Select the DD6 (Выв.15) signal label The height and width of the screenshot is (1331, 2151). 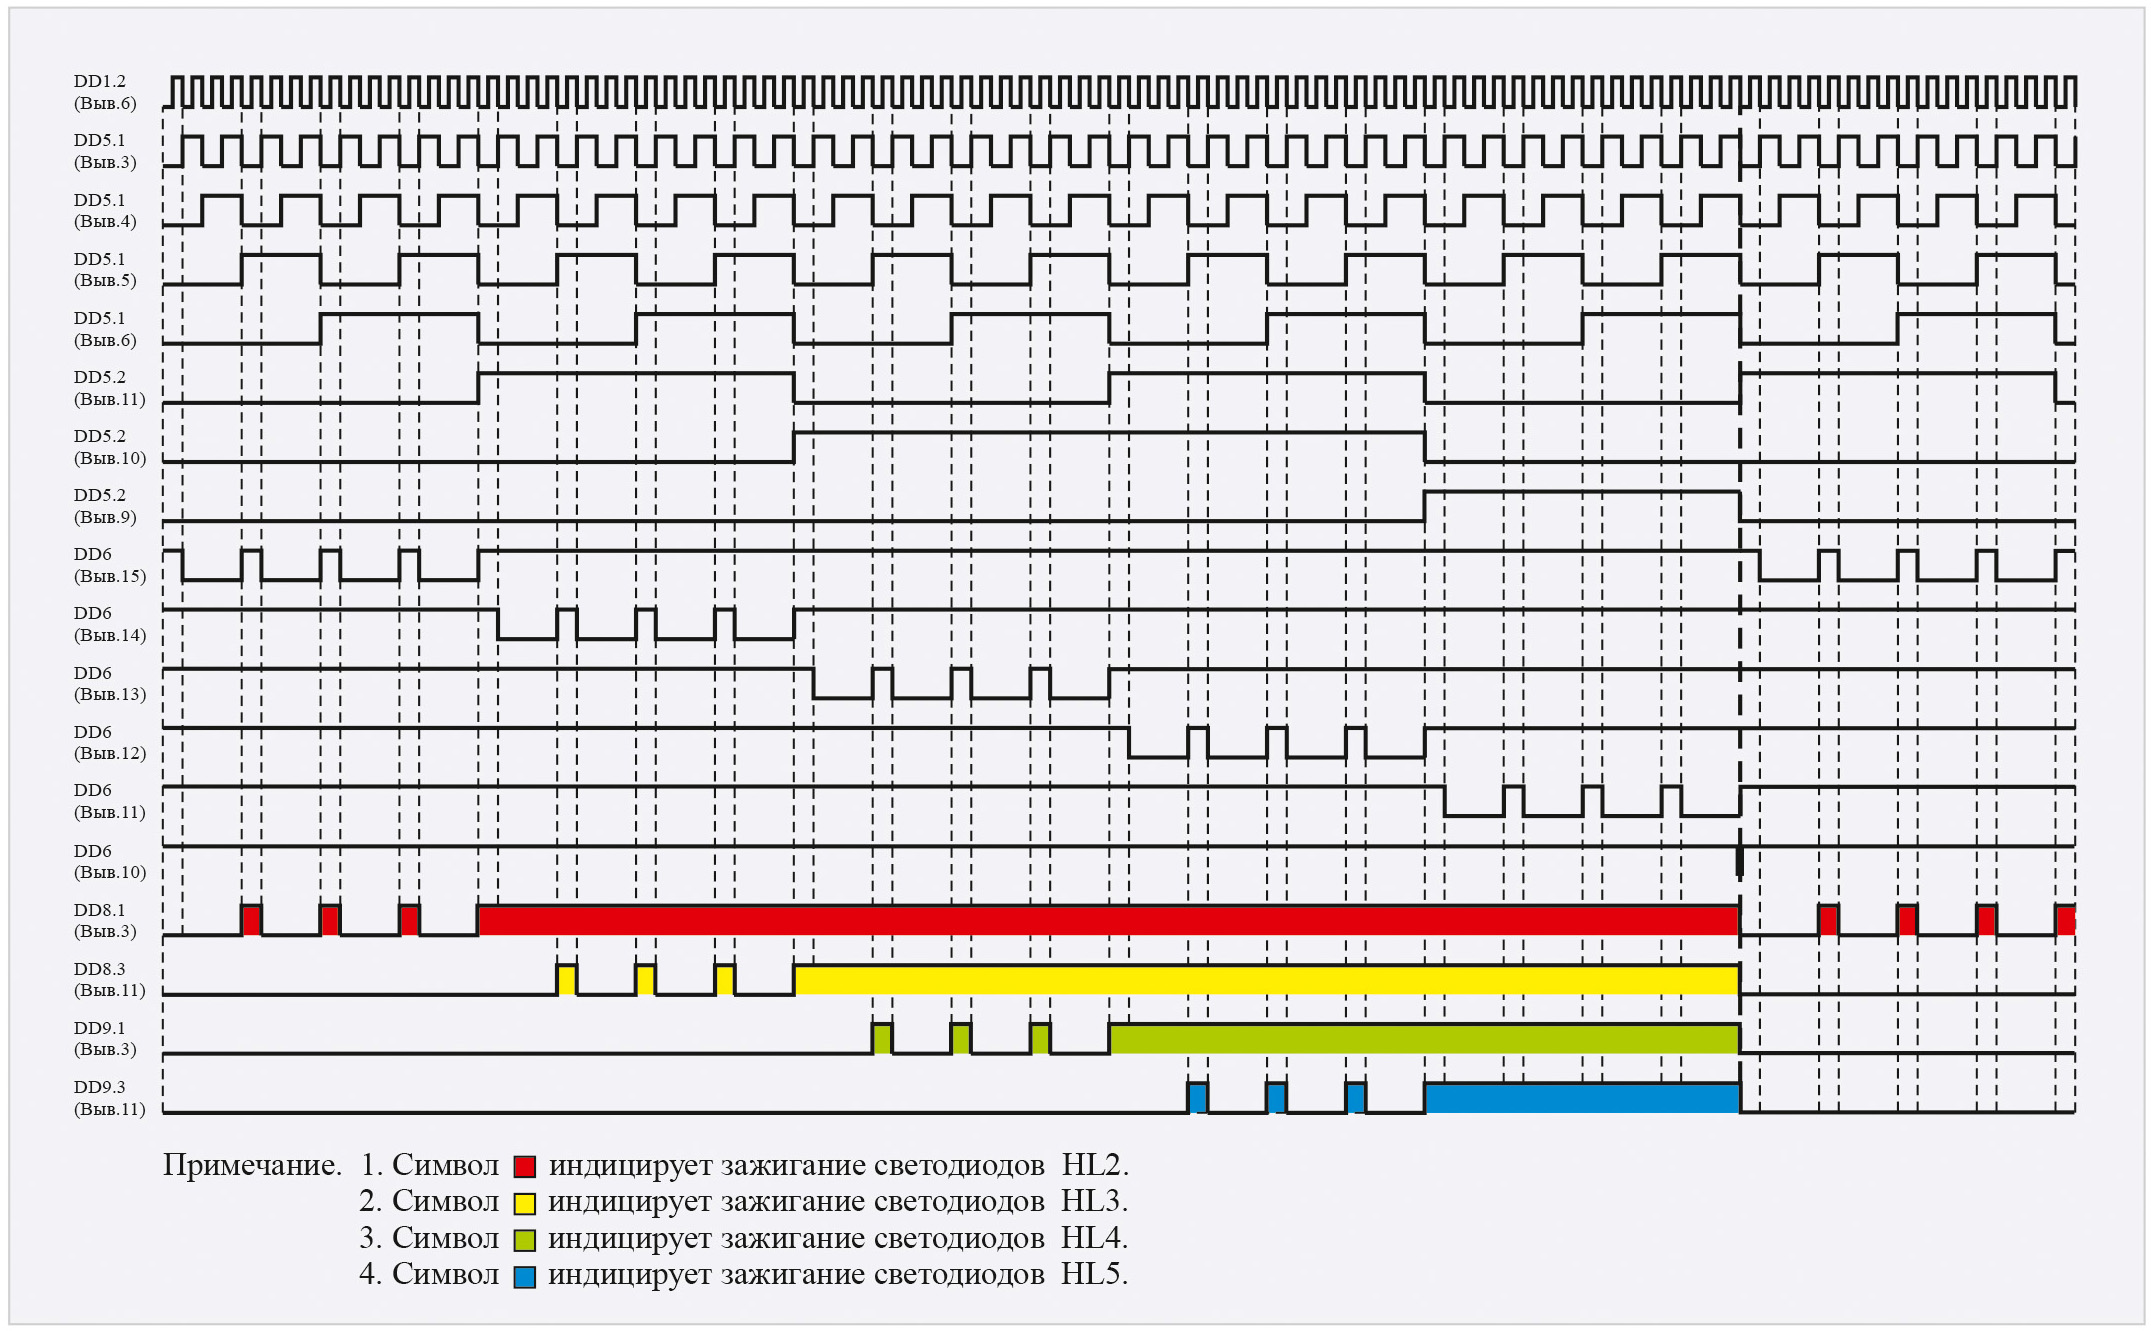[x=110, y=565]
